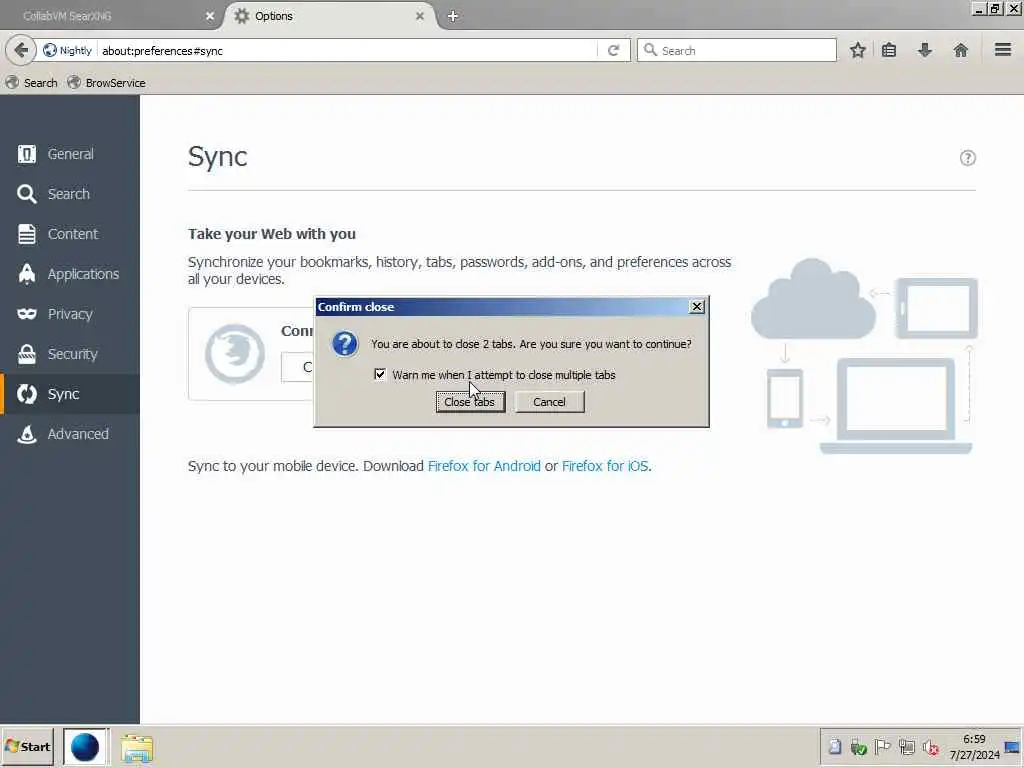Select the Sync preferences pane
The height and width of the screenshot is (768, 1024).
coord(70,394)
